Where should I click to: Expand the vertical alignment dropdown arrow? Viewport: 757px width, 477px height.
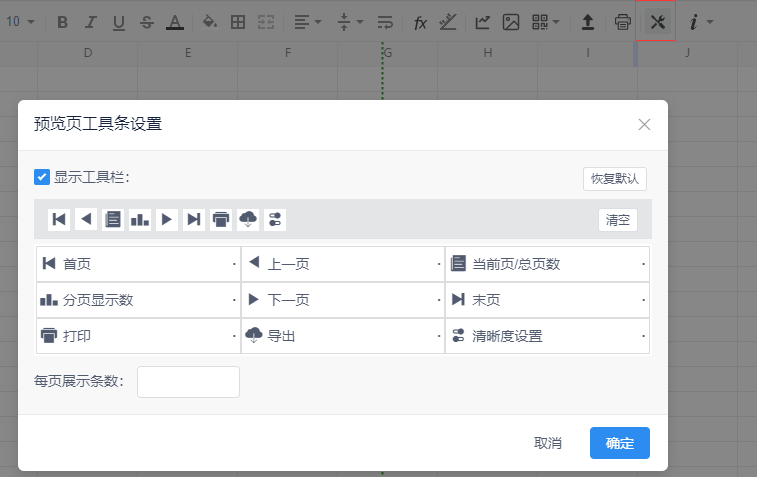(360, 22)
